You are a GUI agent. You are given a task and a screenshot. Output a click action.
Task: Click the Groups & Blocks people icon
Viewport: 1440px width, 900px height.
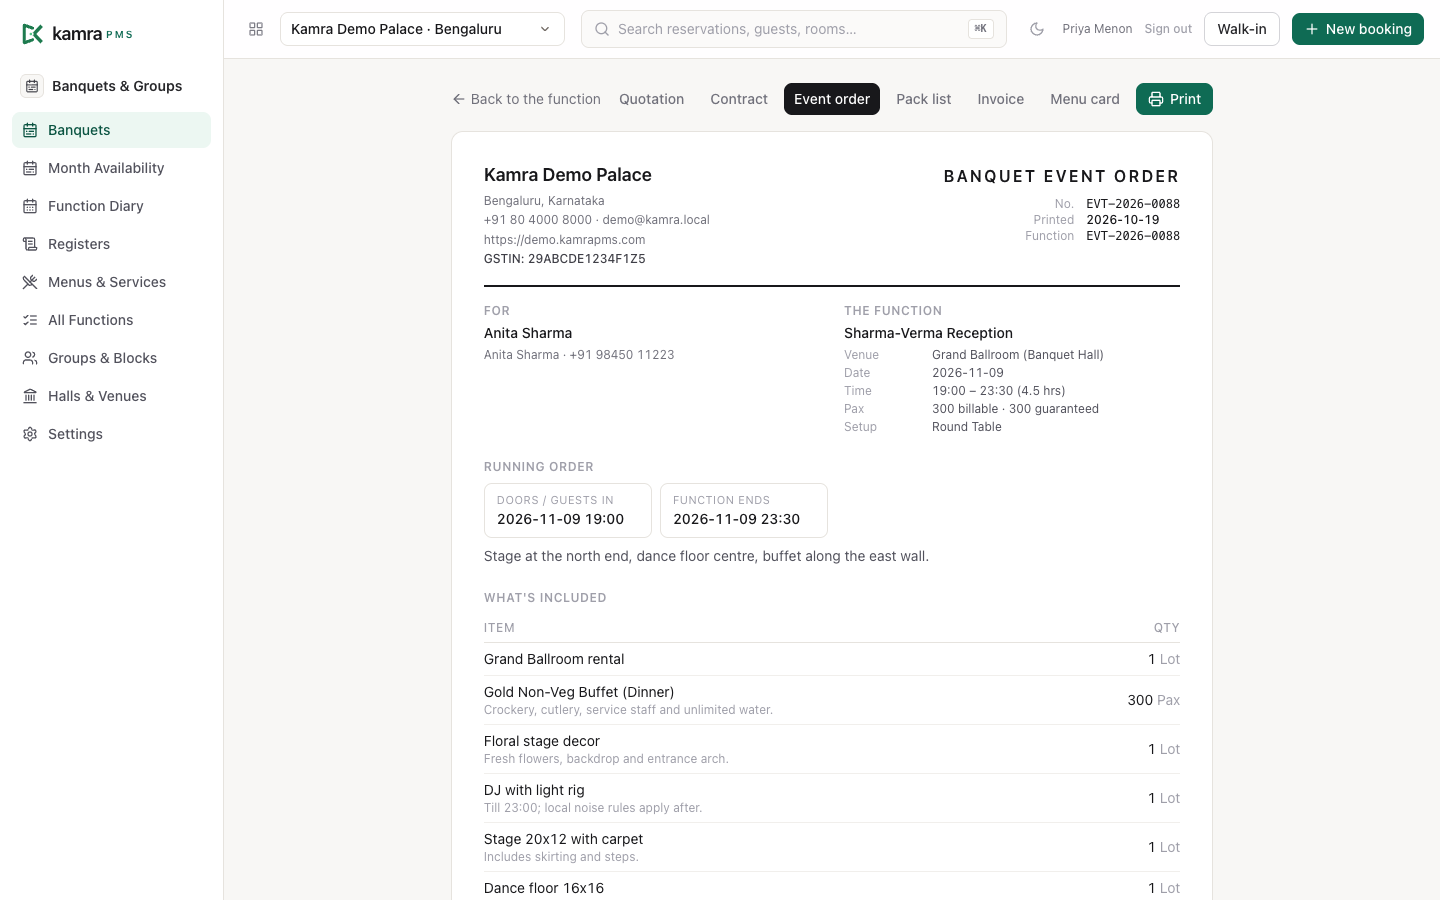tap(30, 358)
